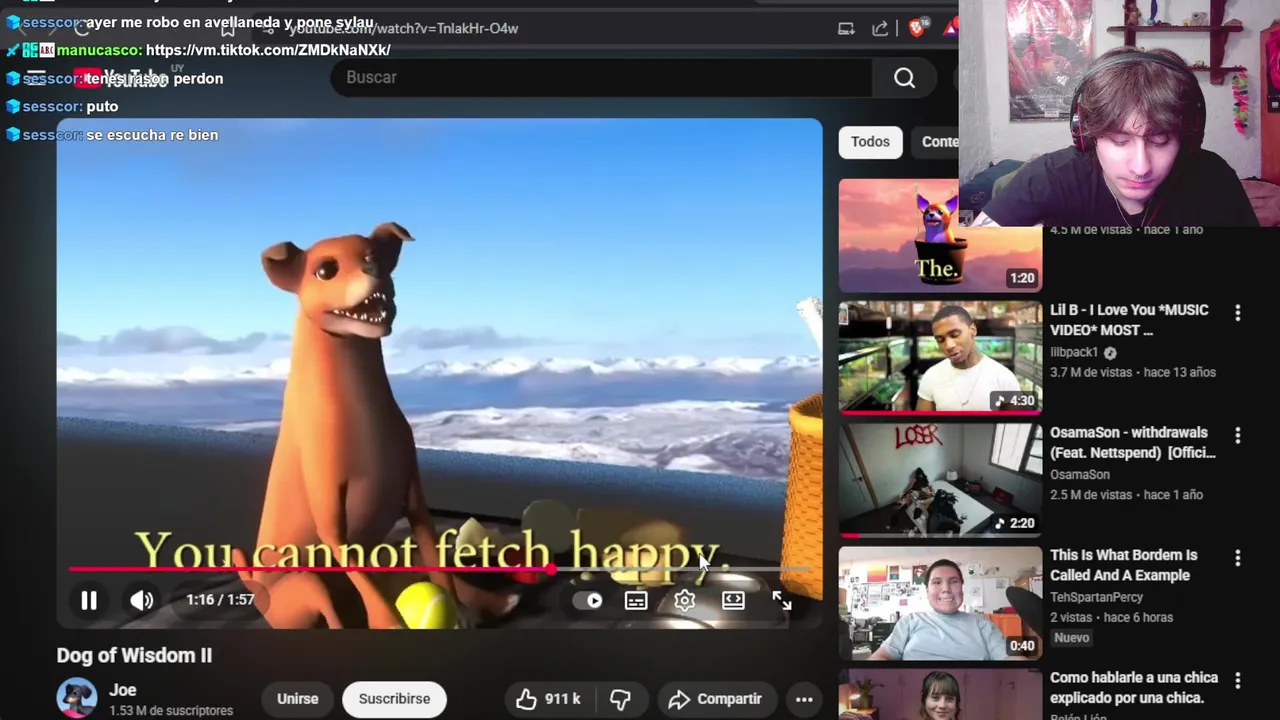
Task: Click the Dog of Wisdom II title
Action: coord(134,656)
